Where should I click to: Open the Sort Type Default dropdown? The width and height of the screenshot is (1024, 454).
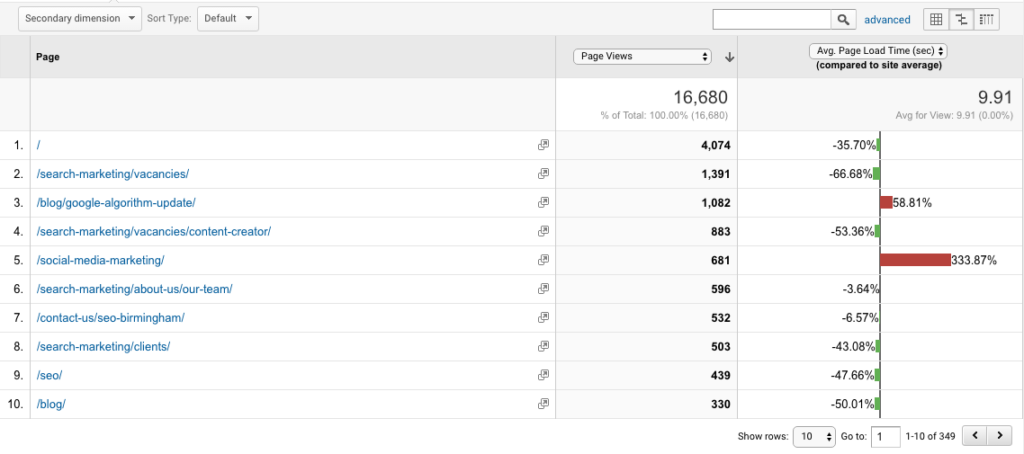coord(228,18)
